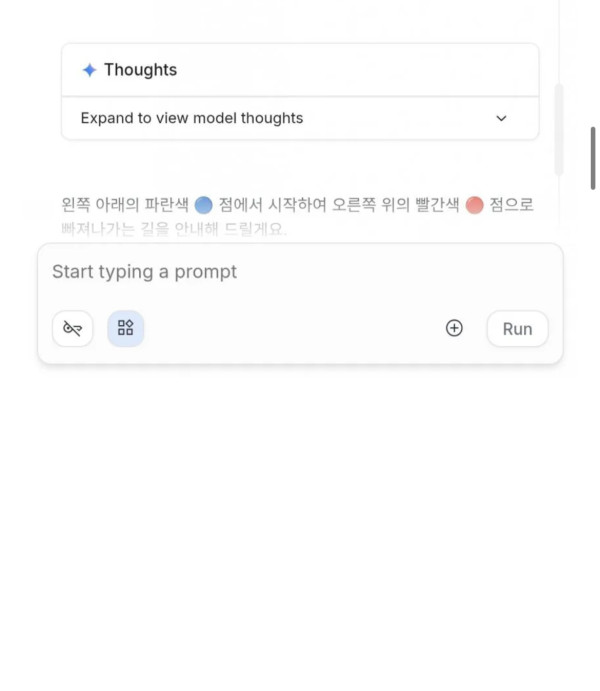Click the Thoughts header title

click(140, 70)
